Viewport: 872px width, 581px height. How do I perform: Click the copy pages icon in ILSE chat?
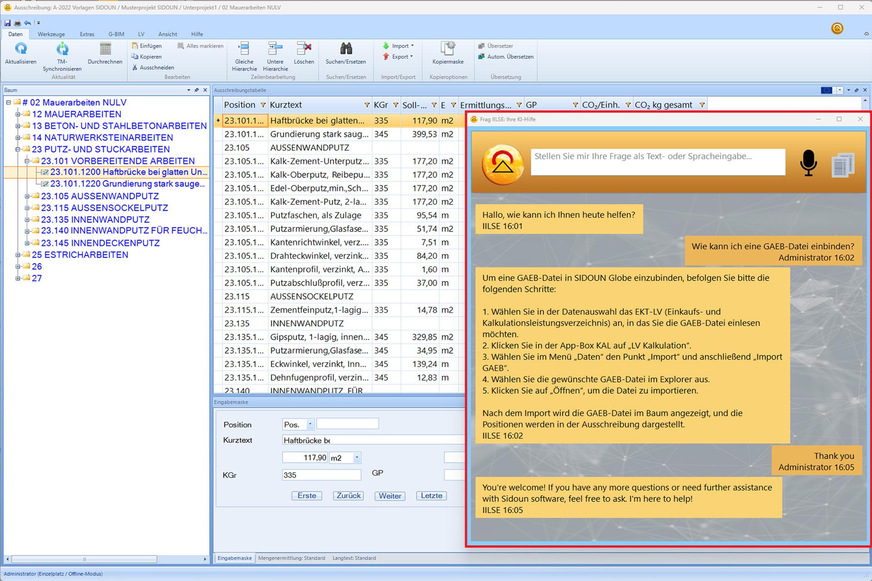[841, 164]
